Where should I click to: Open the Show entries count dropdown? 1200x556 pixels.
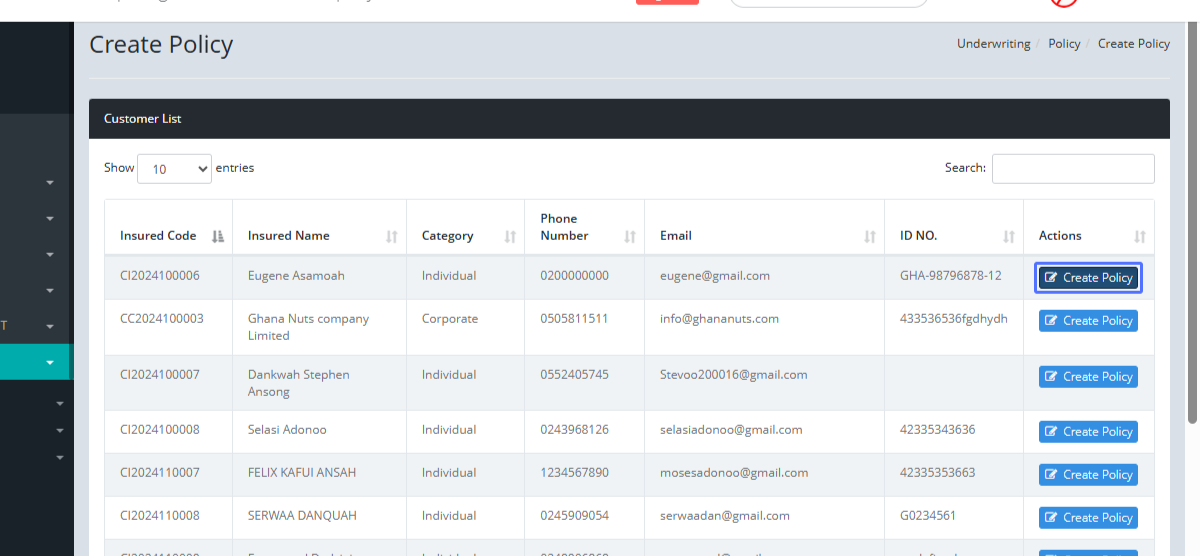[174, 169]
